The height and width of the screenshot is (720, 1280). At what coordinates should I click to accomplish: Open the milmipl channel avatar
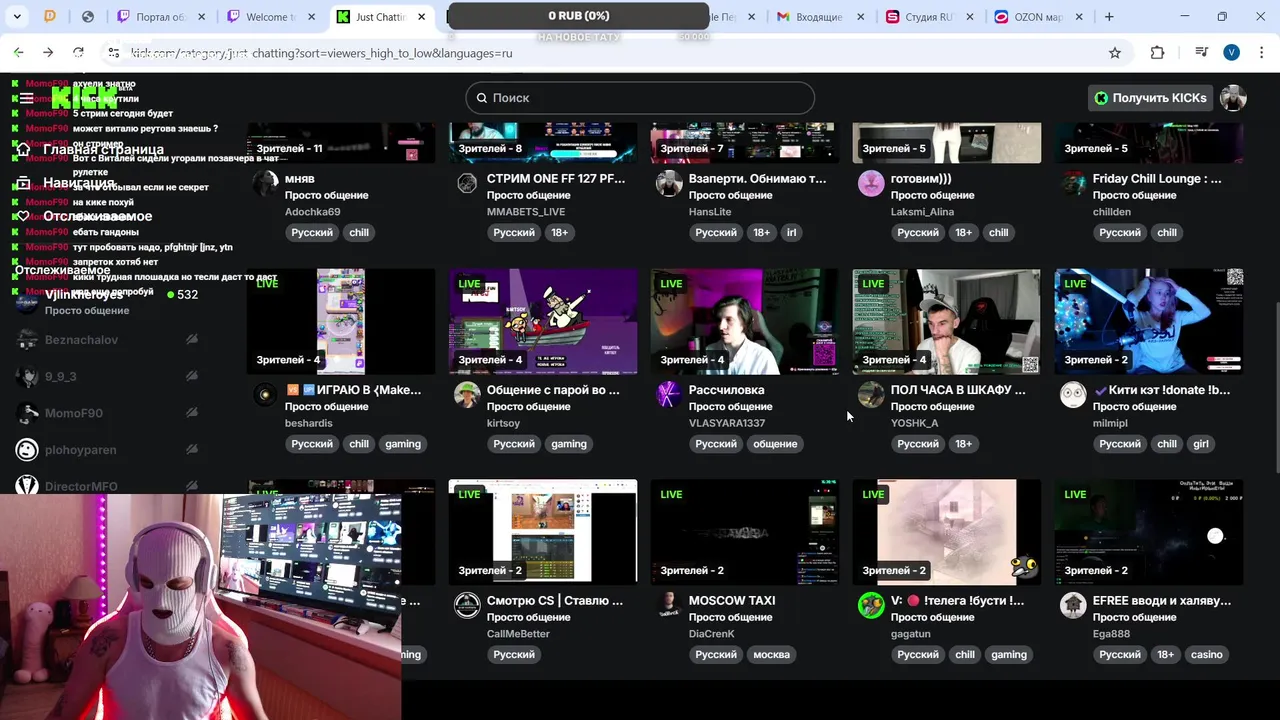pos(1073,395)
